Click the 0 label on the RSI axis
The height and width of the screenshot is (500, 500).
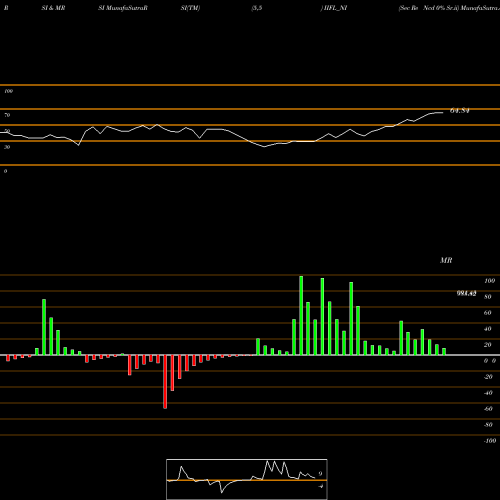pos(5,171)
